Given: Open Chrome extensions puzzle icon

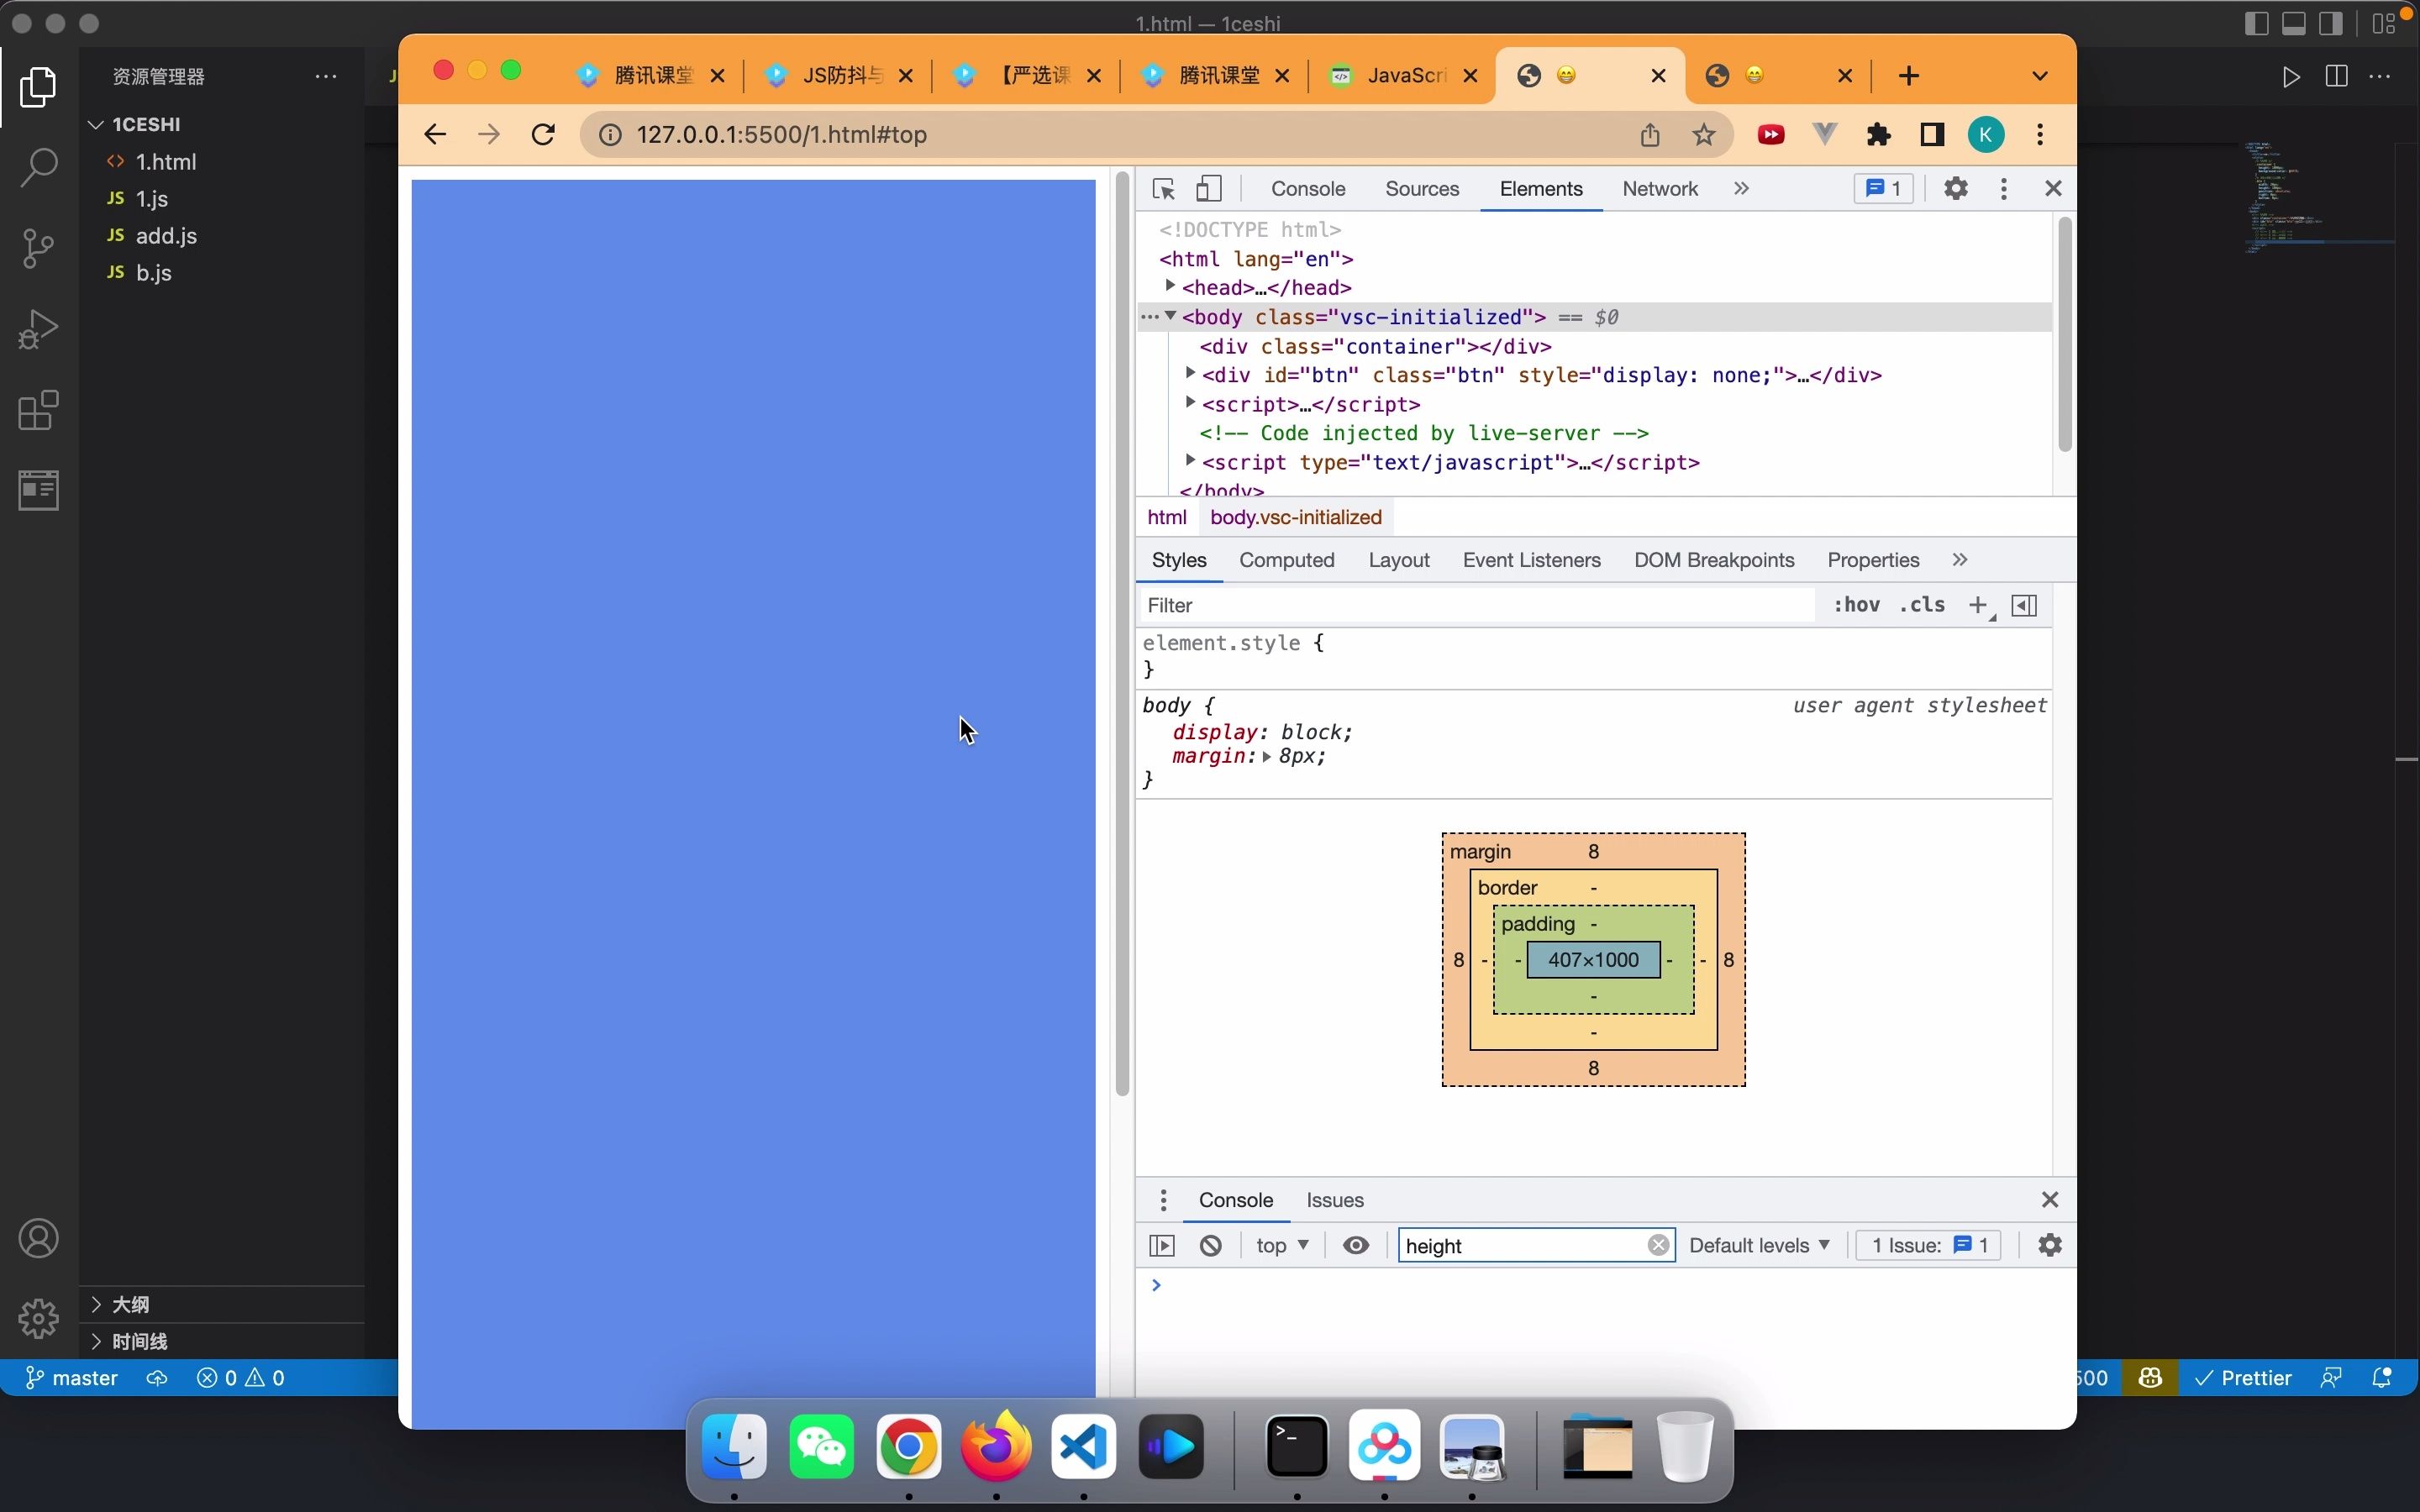Looking at the screenshot, I should (x=1878, y=134).
